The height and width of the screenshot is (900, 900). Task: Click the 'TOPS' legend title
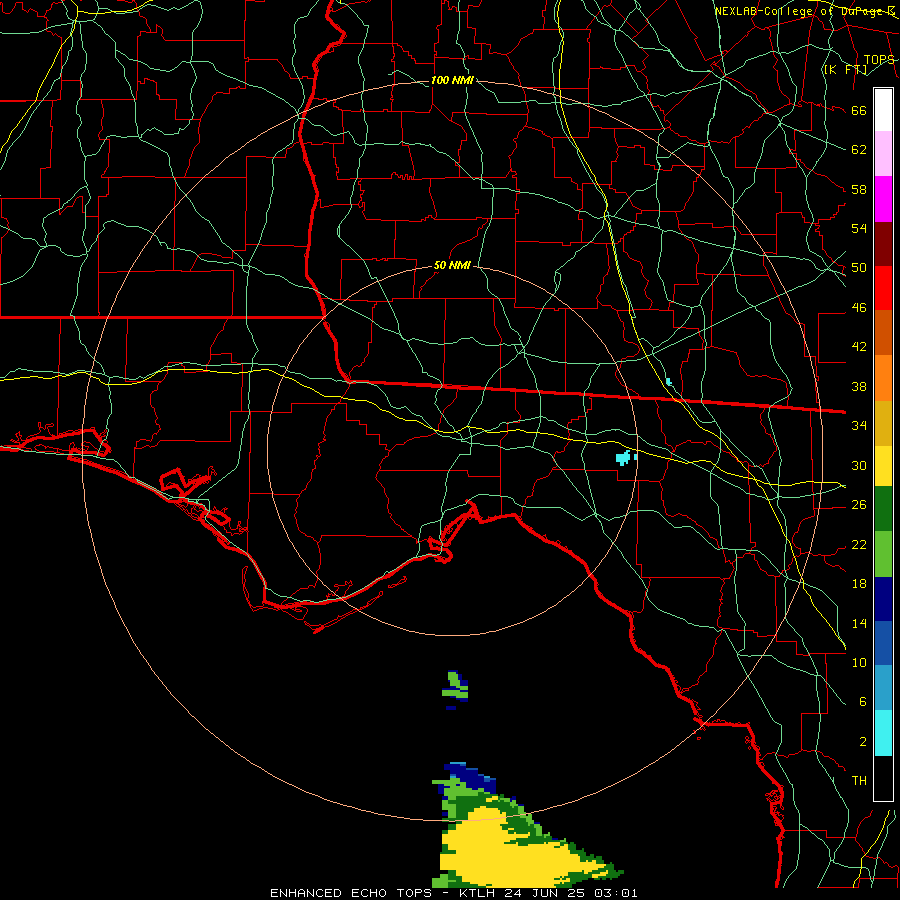tap(879, 59)
